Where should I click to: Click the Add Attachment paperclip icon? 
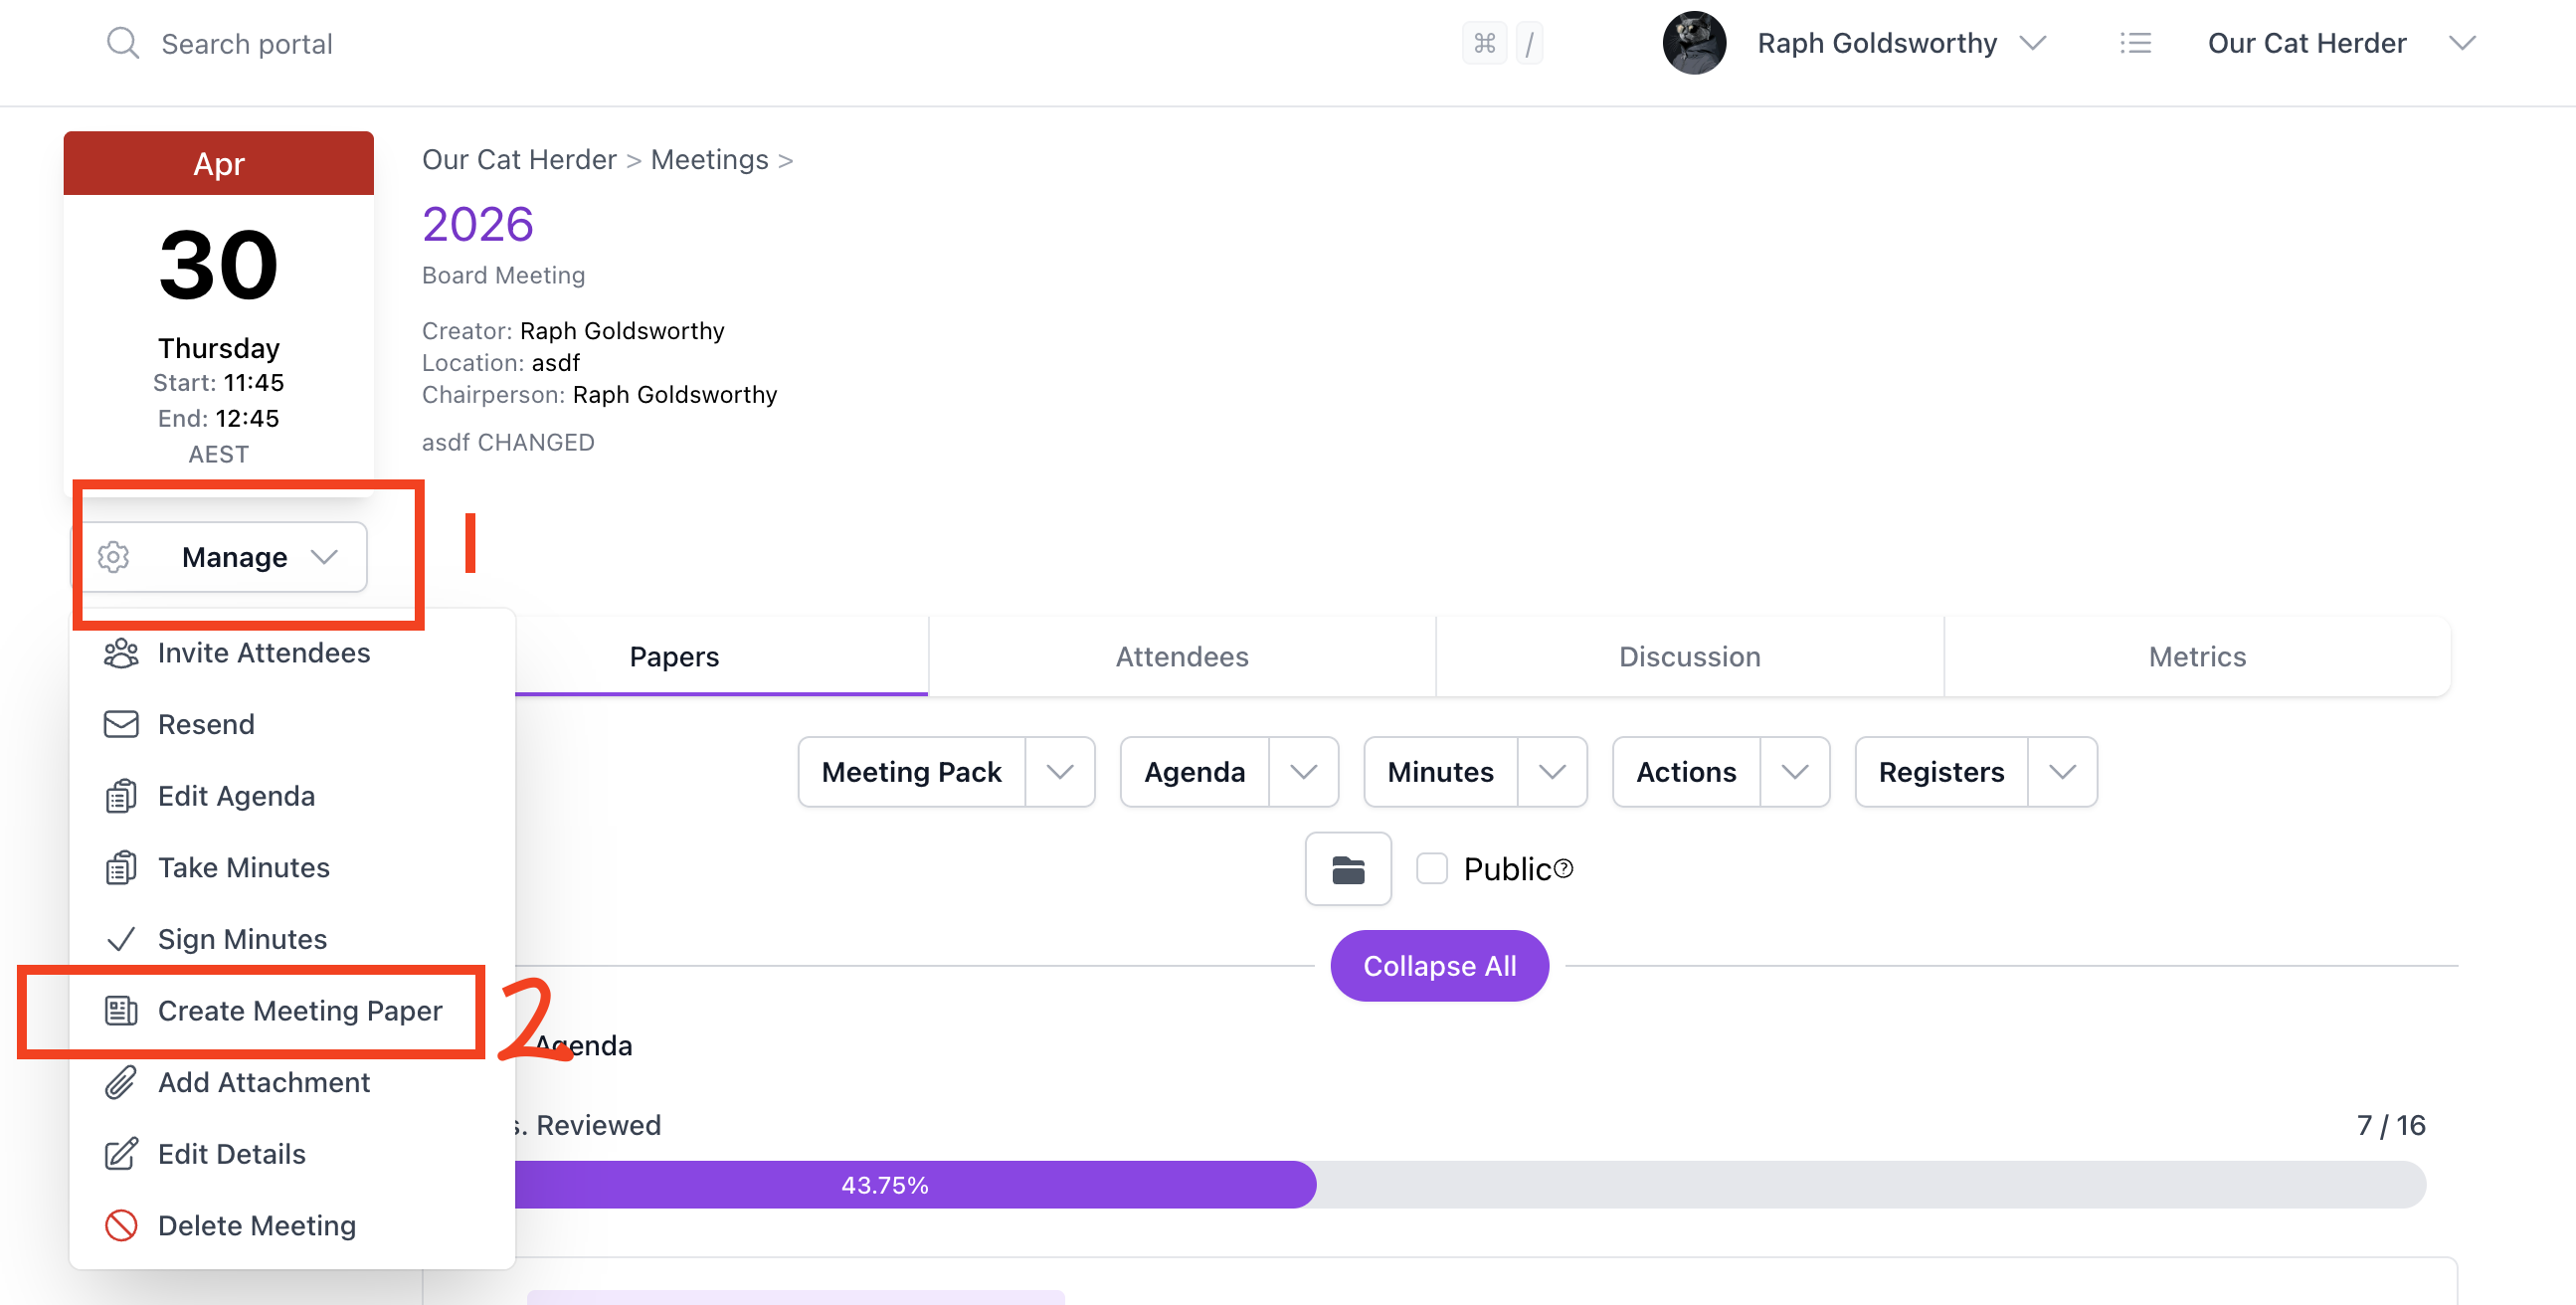coord(121,1082)
